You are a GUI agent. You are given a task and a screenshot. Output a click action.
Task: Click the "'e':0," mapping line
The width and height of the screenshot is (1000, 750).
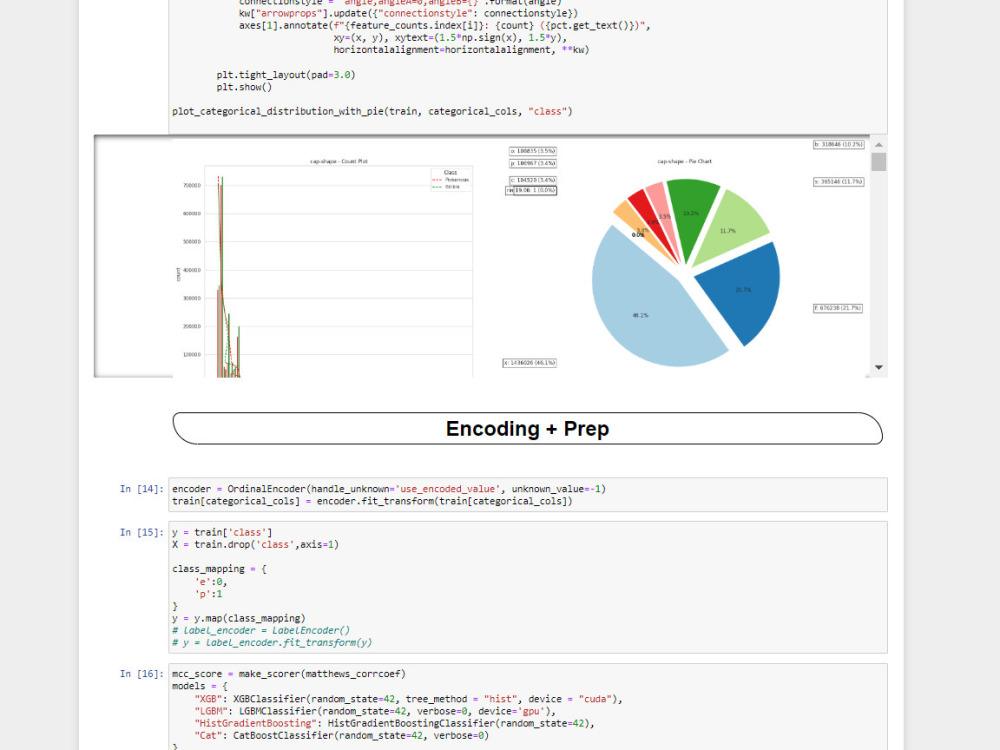click(x=210, y=582)
